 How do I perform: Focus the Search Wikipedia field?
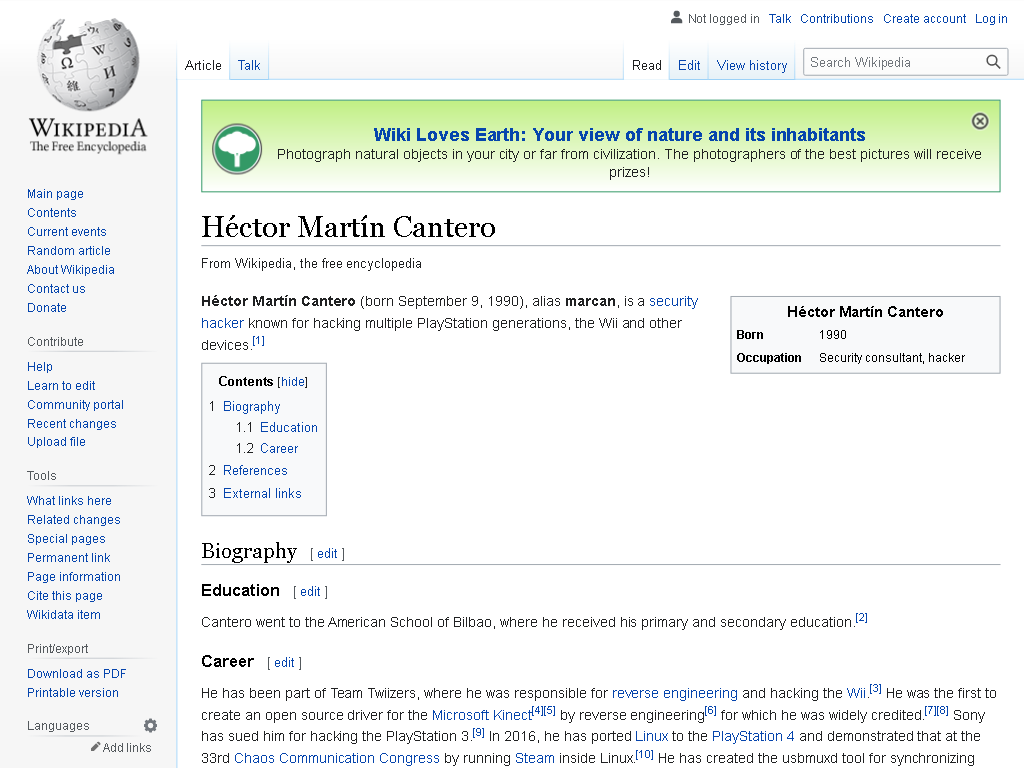coord(893,62)
